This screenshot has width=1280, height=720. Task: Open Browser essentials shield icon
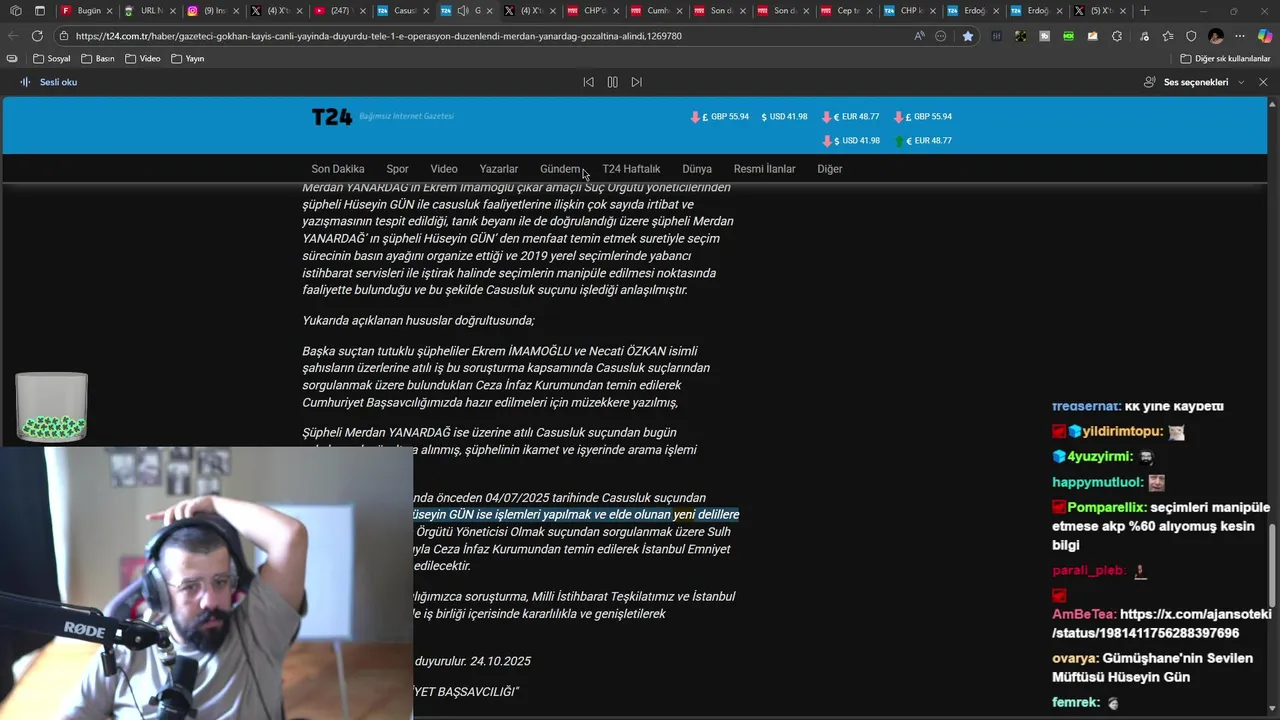(1191, 36)
